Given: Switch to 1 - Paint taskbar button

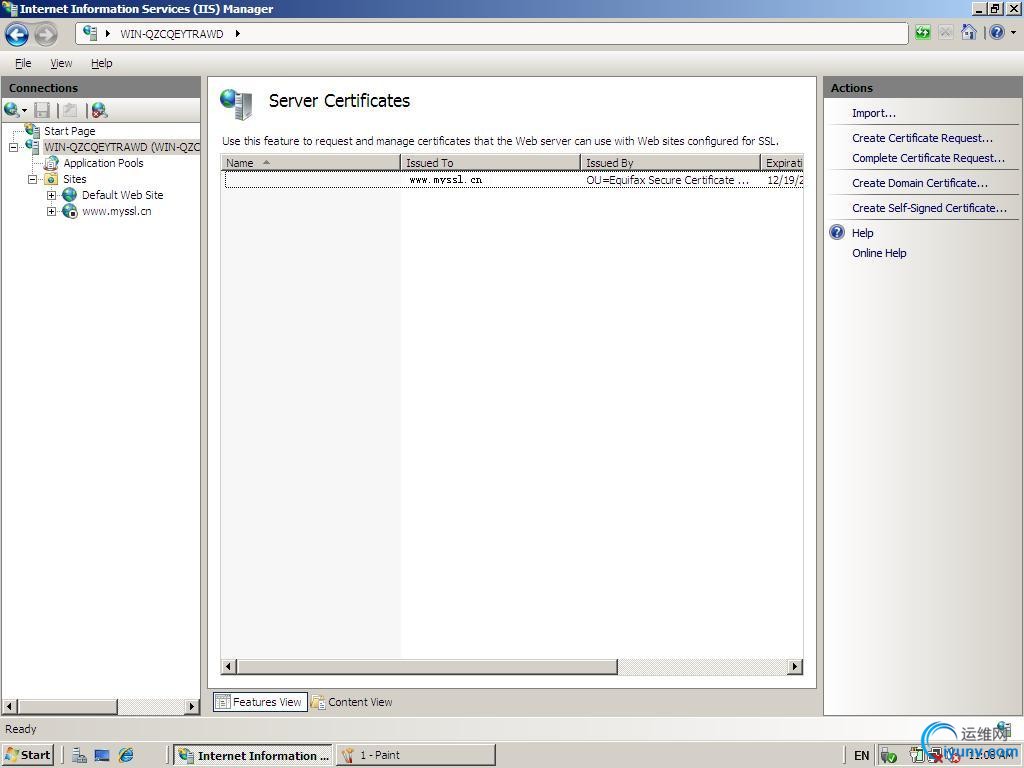Looking at the screenshot, I should click(x=416, y=755).
